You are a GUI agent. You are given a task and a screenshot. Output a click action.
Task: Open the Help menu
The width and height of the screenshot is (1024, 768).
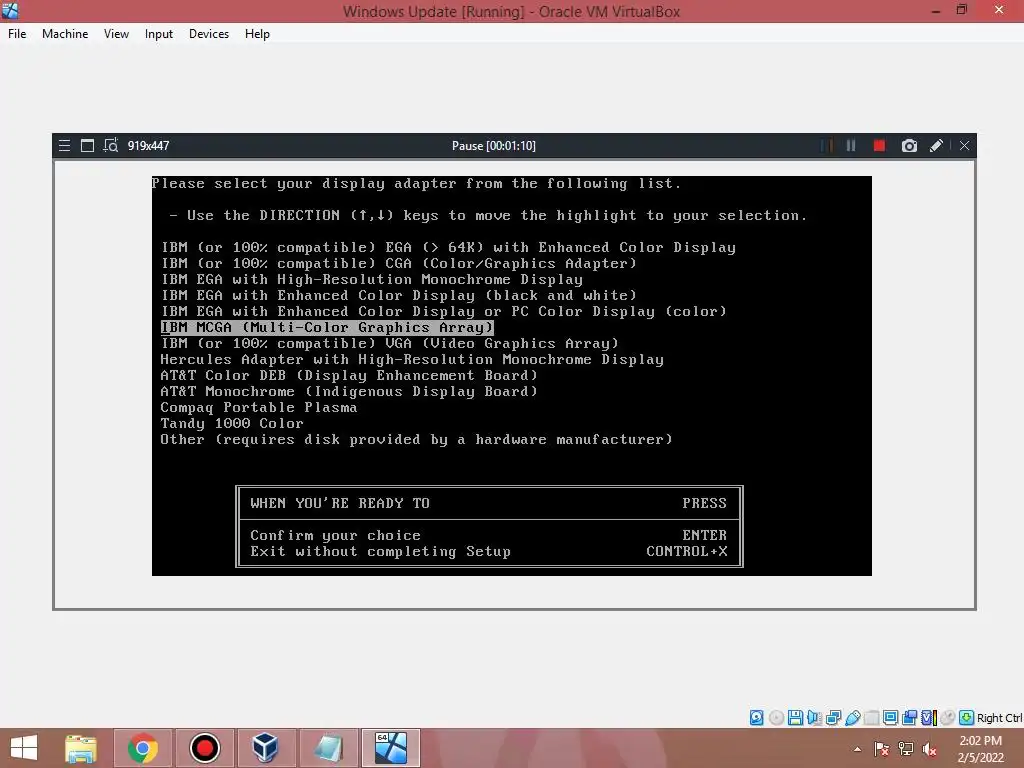click(x=257, y=34)
